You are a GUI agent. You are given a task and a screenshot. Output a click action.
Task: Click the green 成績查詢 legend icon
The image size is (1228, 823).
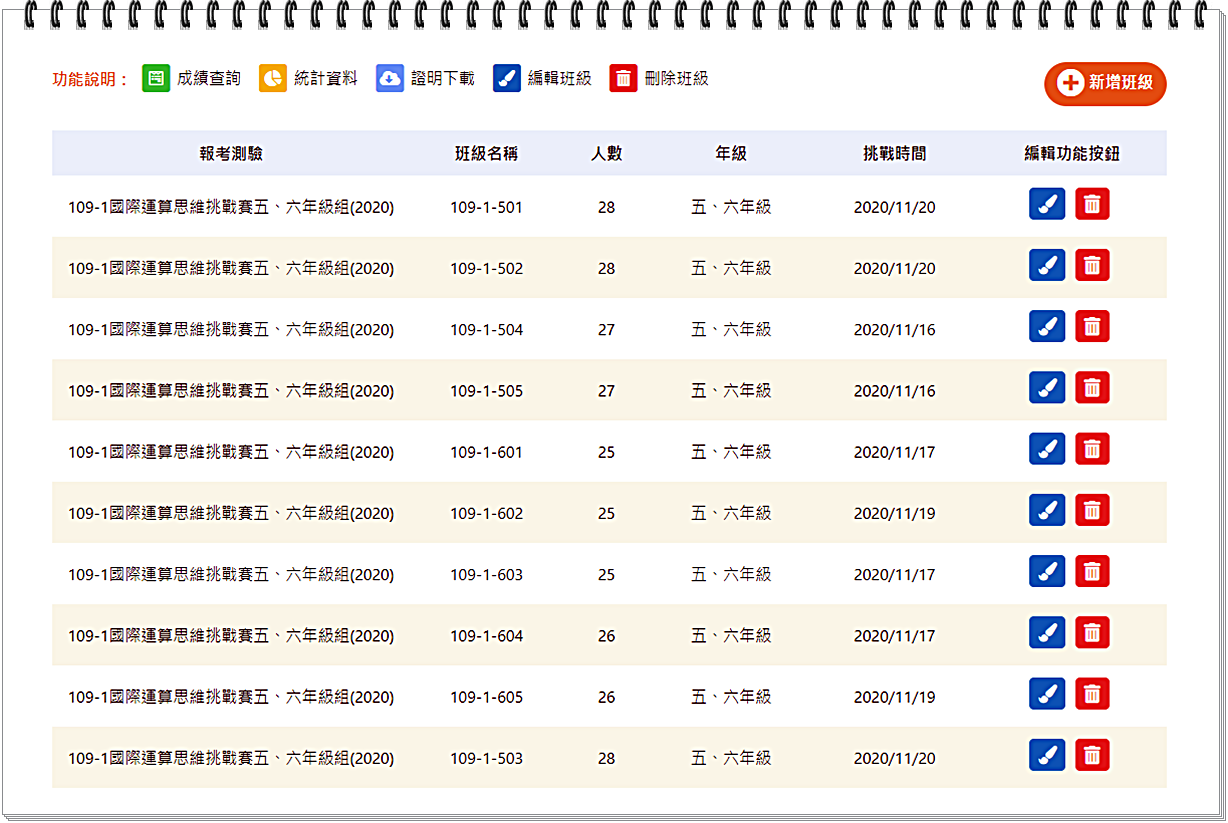click(x=156, y=78)
